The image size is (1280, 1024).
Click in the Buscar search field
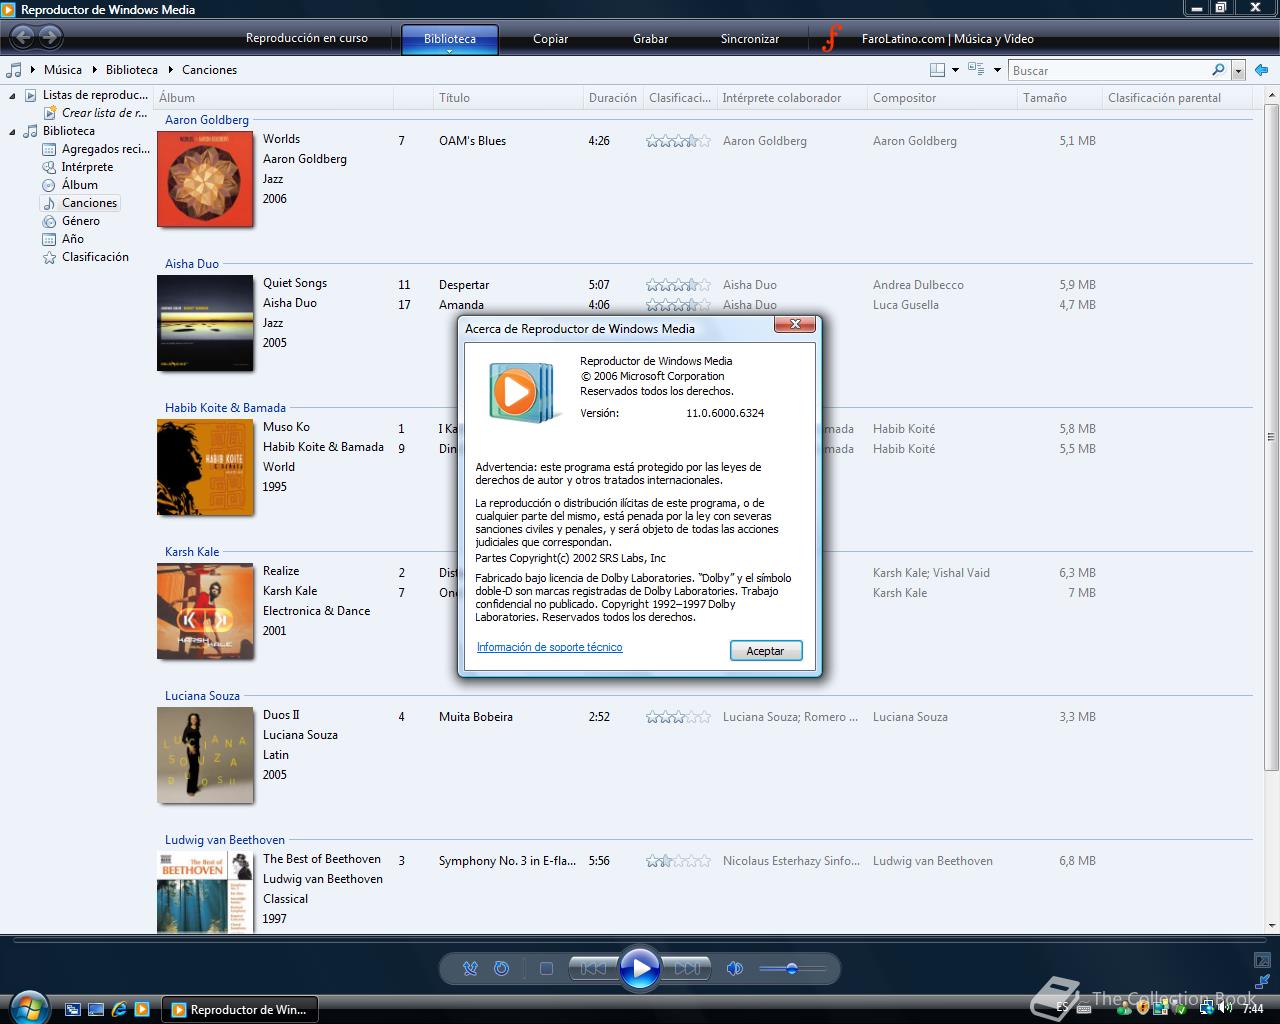pos(1108,70)
